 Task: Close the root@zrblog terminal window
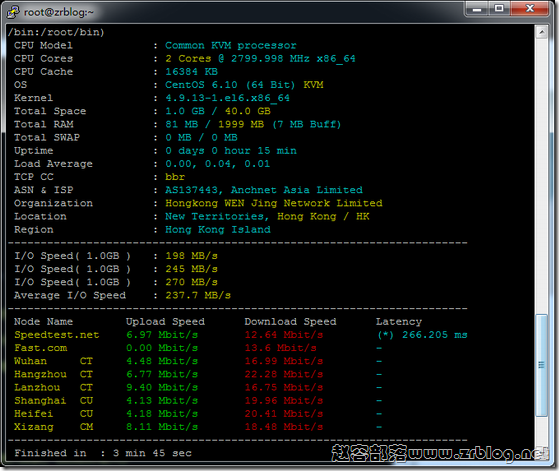530,9
